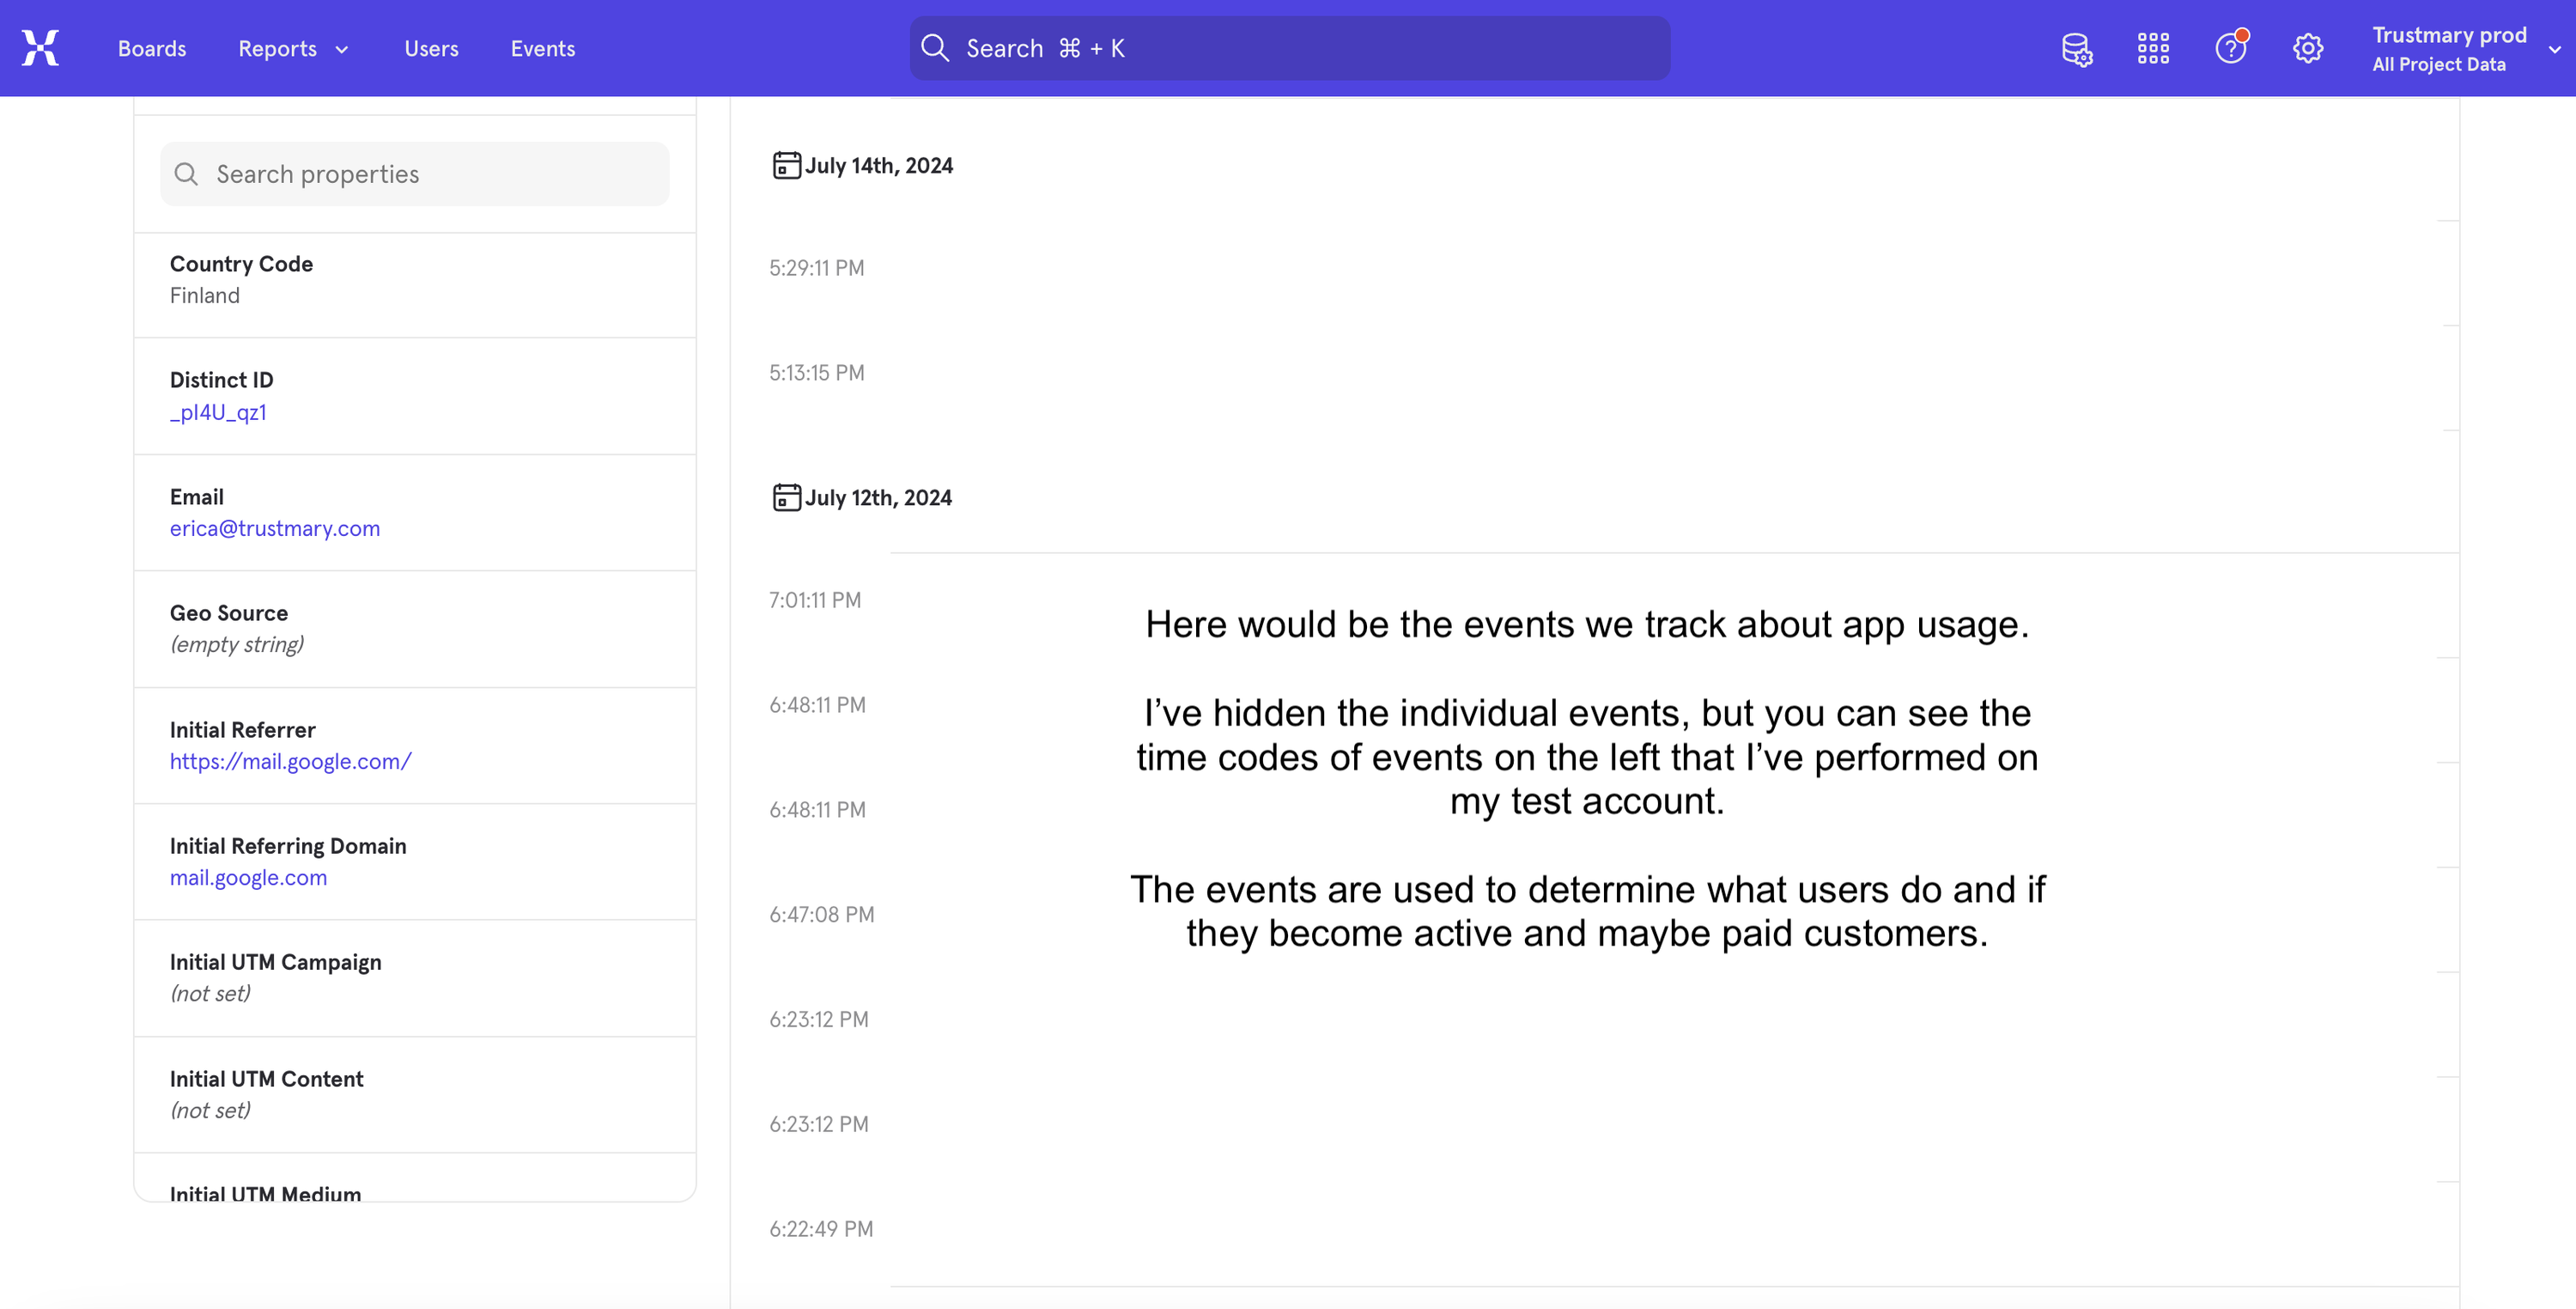Focus the Search properties field
The height and width of the screenshot is (1309, 2576).
pyautogui.click(x=430, y=174)
